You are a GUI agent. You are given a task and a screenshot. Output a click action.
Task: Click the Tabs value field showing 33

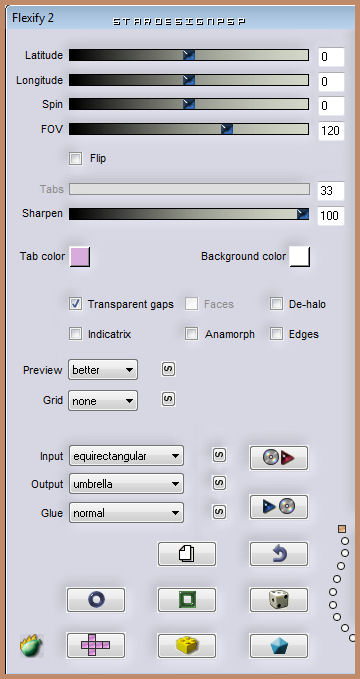point(331,191)
